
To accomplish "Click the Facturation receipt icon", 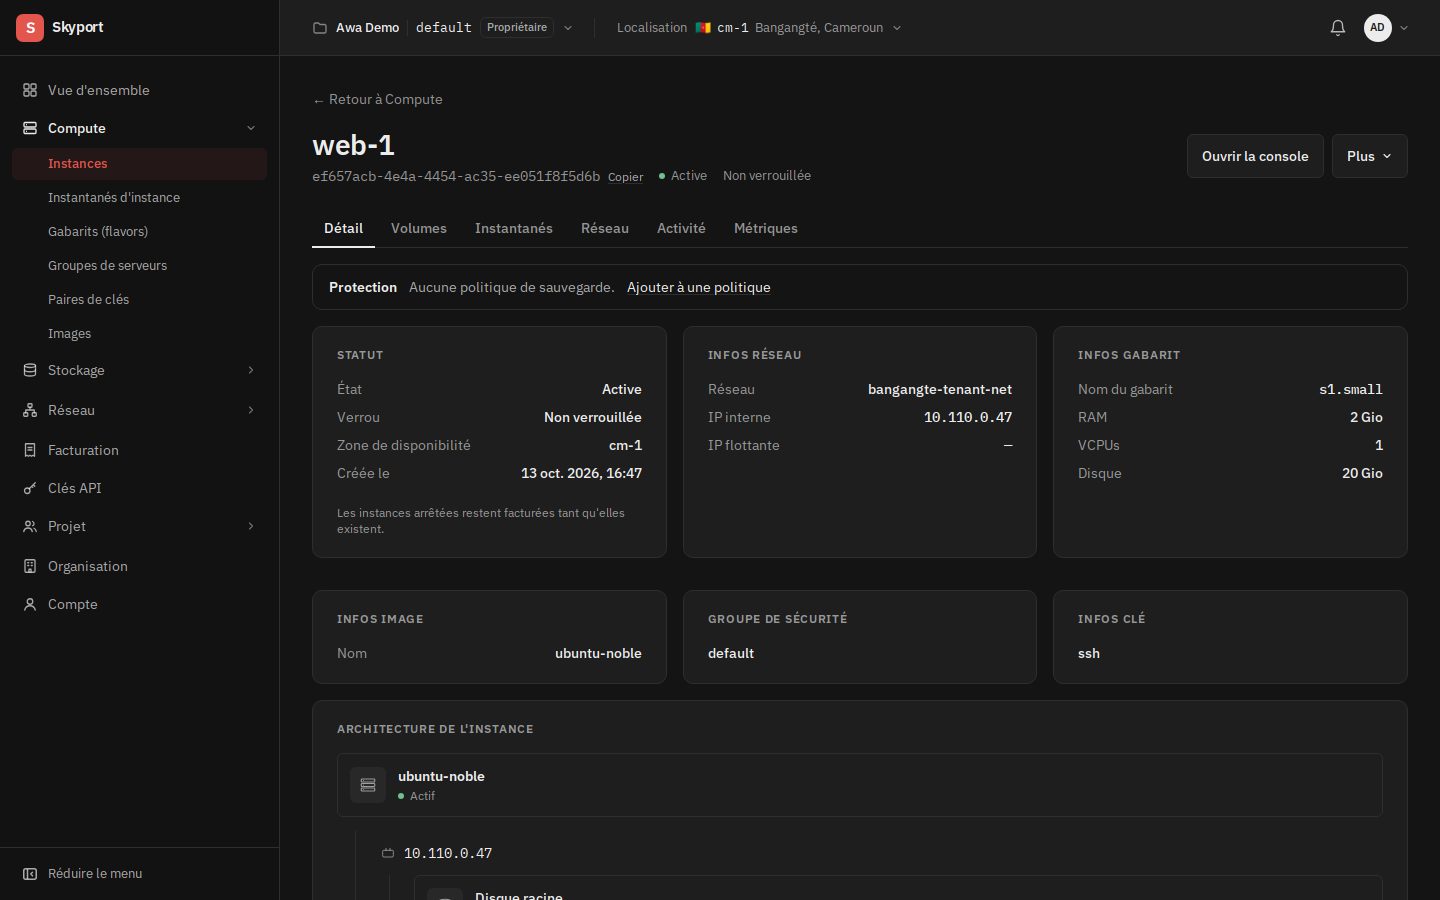I will [30, 450].
